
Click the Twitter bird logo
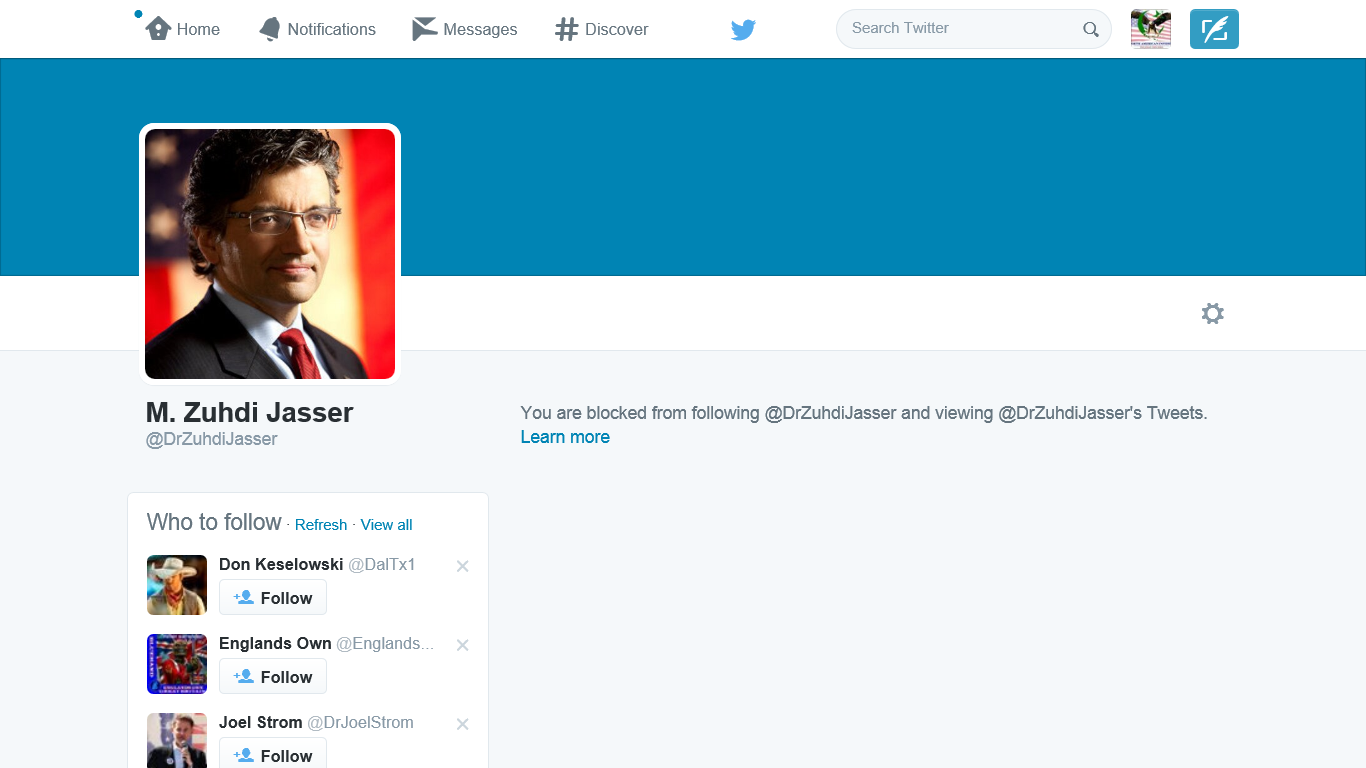pyautogui.click(x=743, y=30)
